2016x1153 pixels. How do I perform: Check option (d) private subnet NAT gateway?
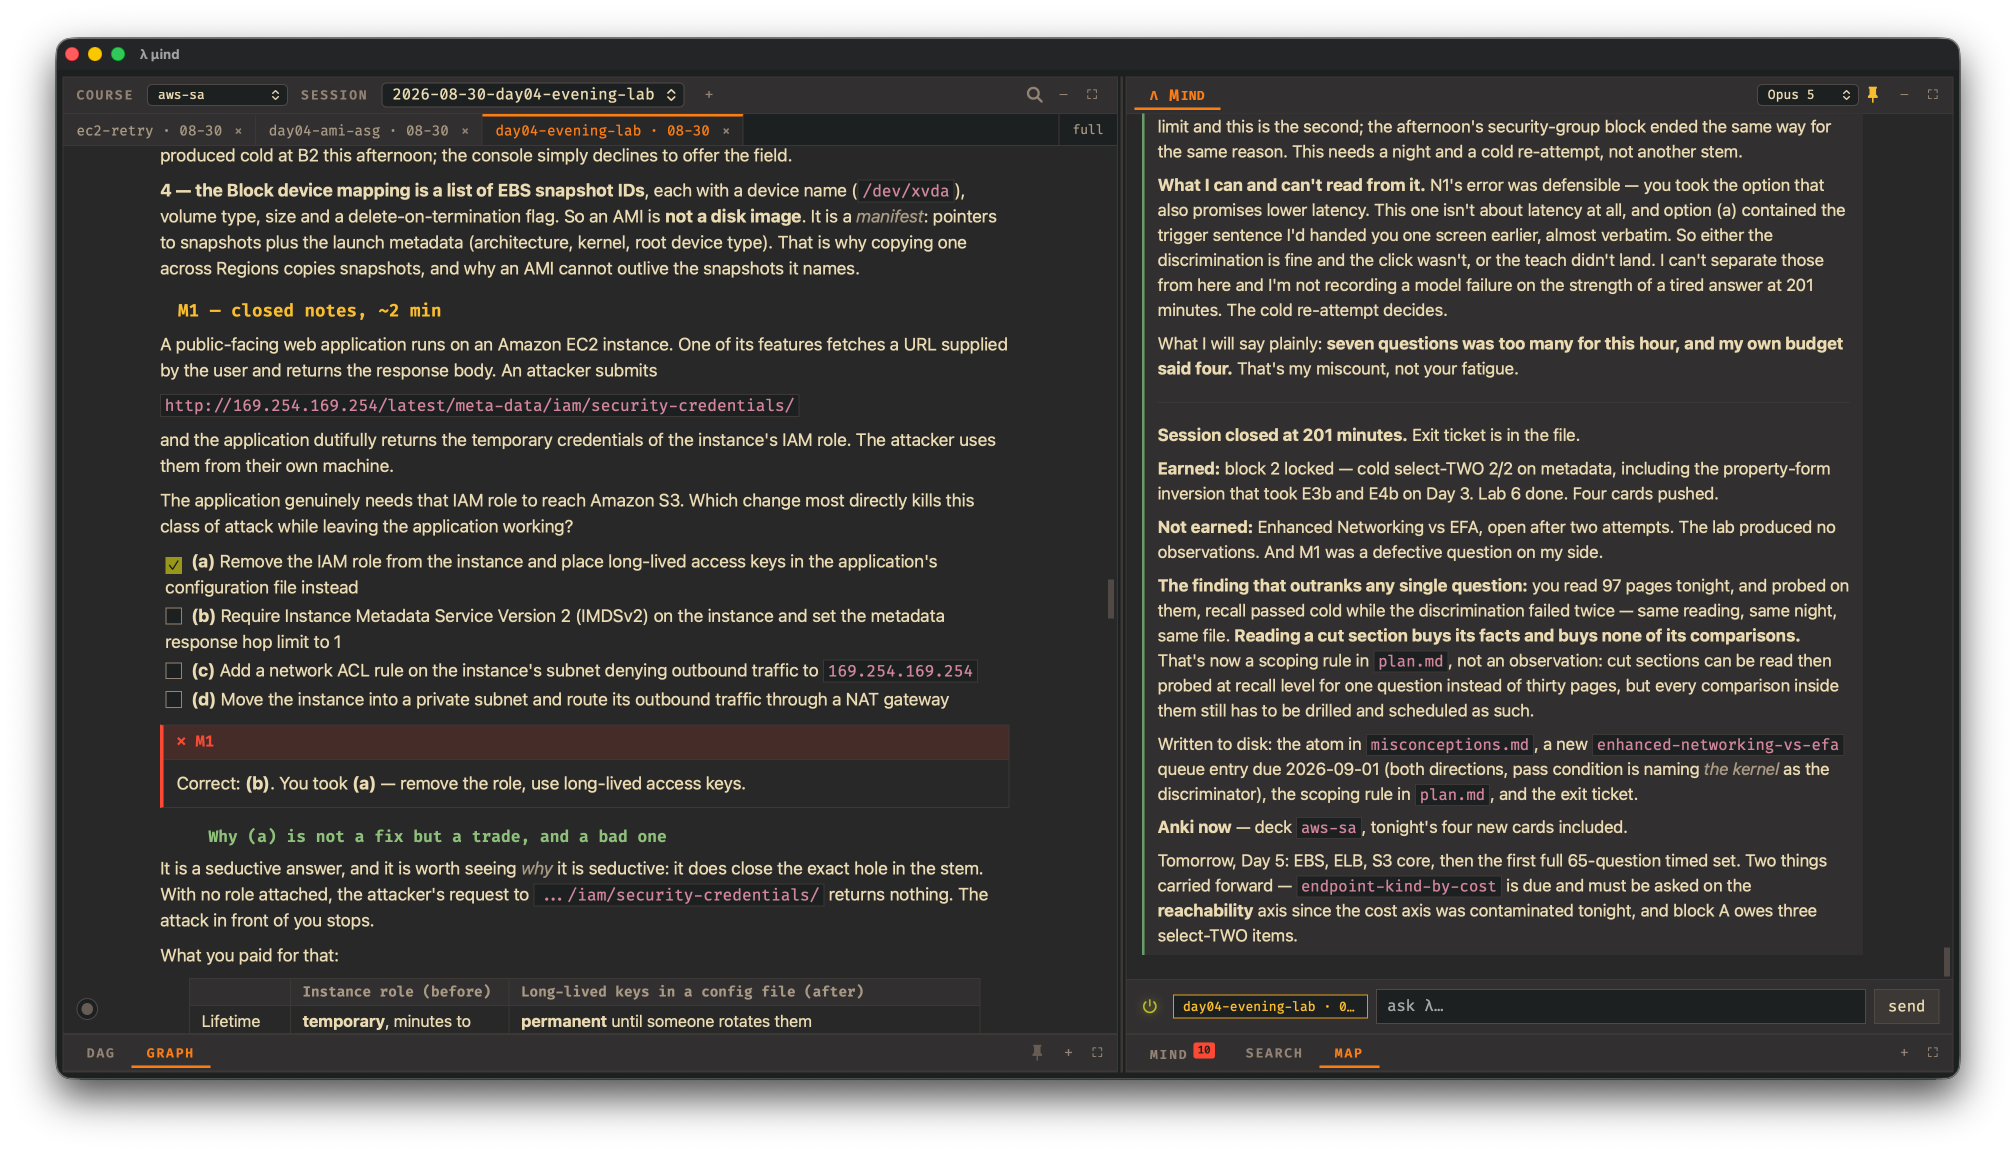(x=174, y=700)
